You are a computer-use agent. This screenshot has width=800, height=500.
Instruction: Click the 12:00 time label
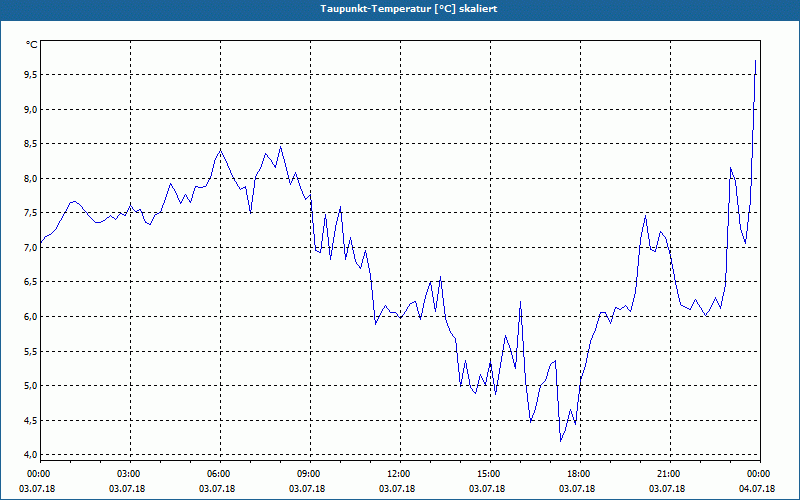click(399, 474)
